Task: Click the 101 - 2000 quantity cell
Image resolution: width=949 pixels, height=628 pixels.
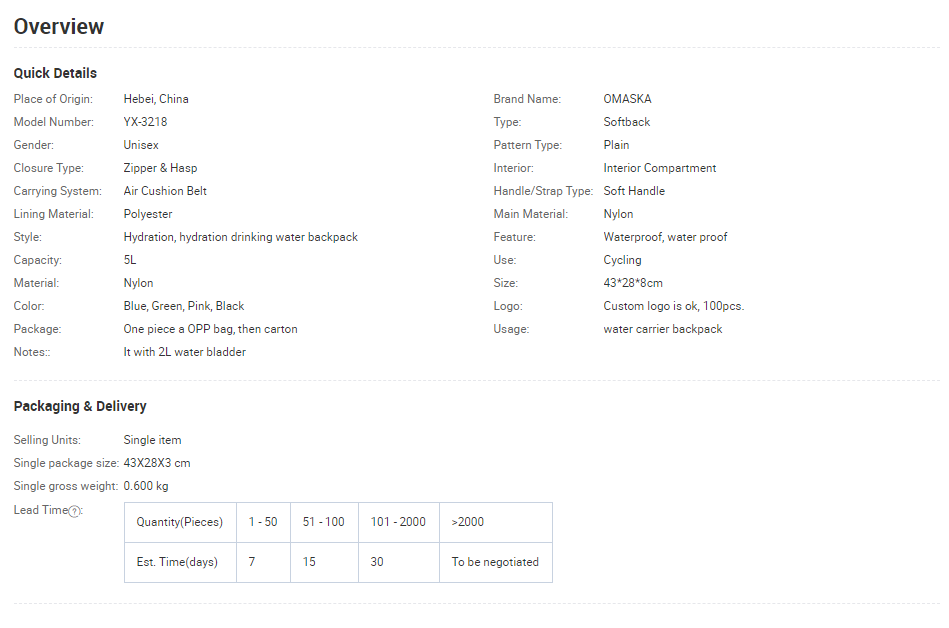Action: (x=399, y=522)
